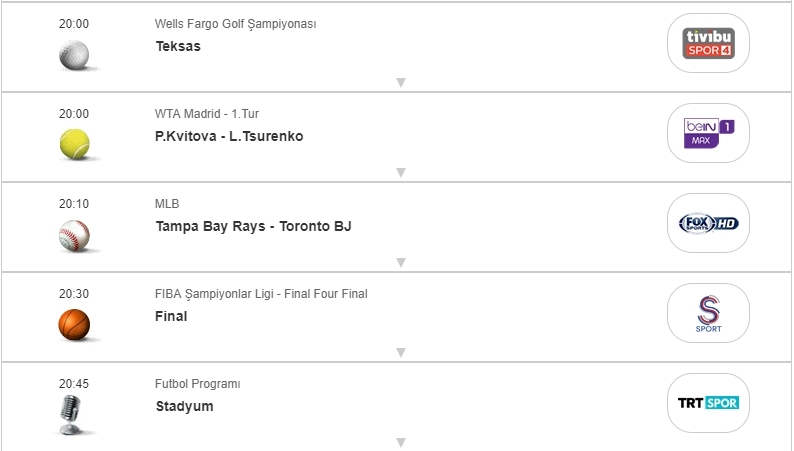Click the orange basketball icon
794x451 pixels.
click(x=74, y=324)
